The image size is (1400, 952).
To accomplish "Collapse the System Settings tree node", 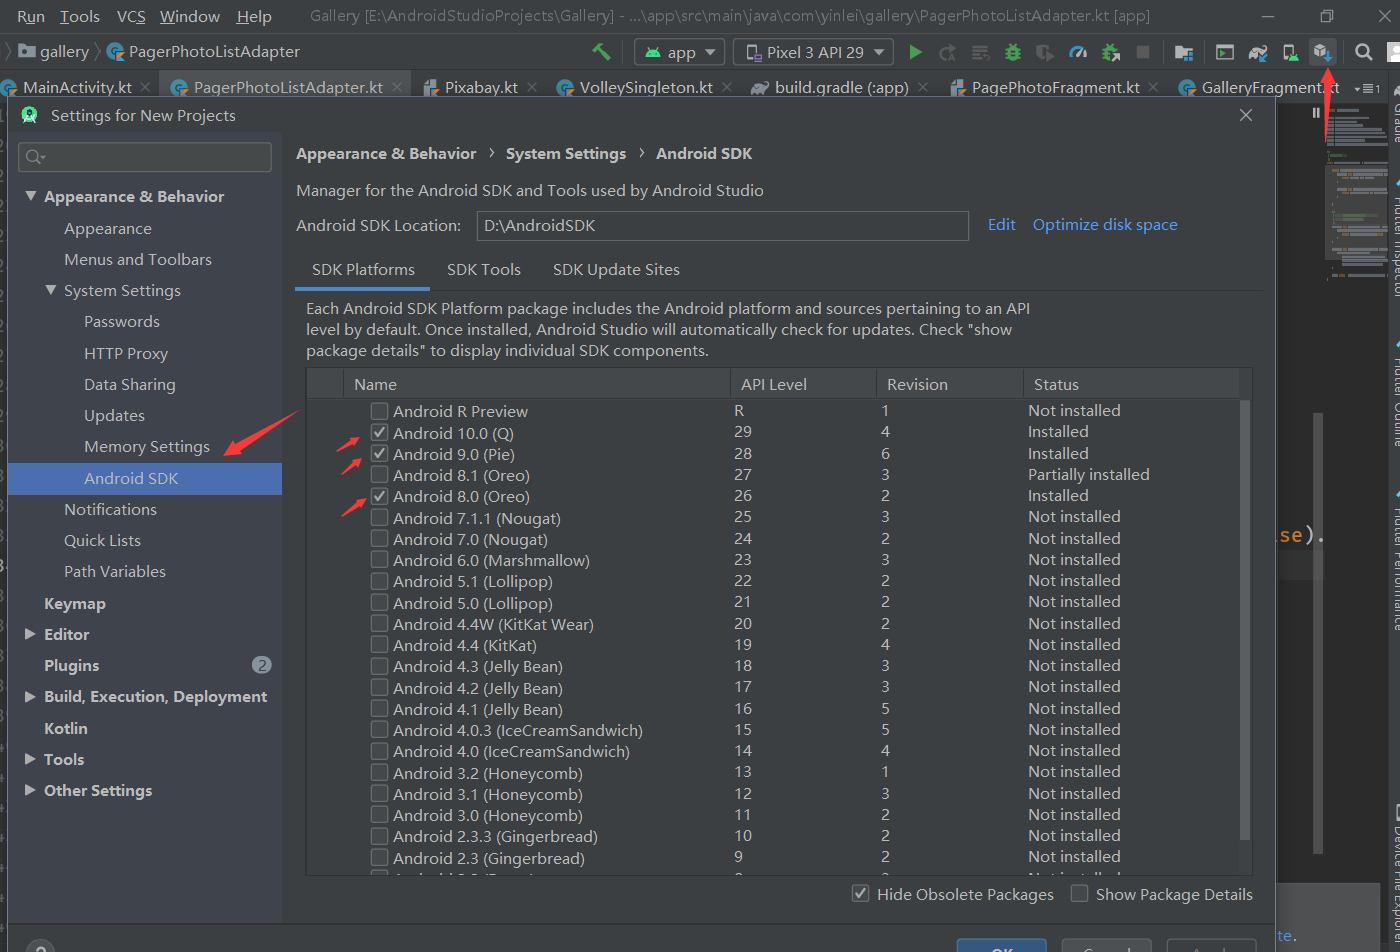I will tap(51, 290).
